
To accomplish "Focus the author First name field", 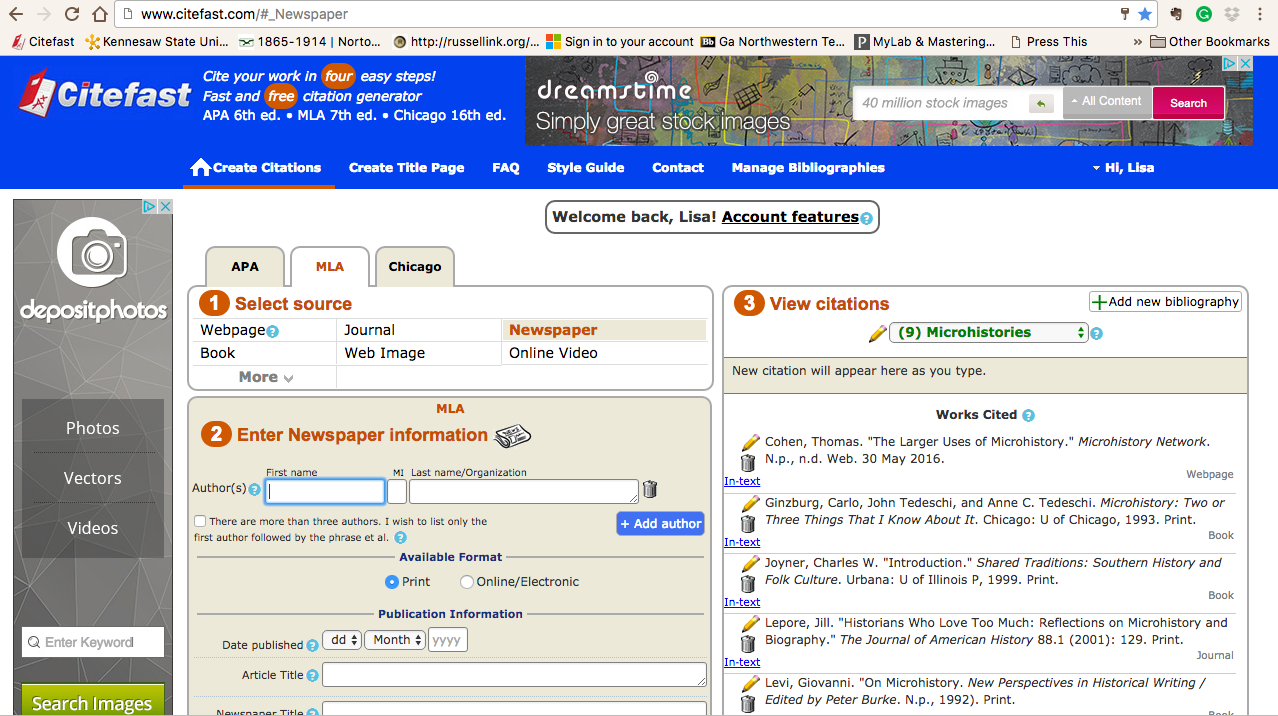I will [x=325, y=491].
